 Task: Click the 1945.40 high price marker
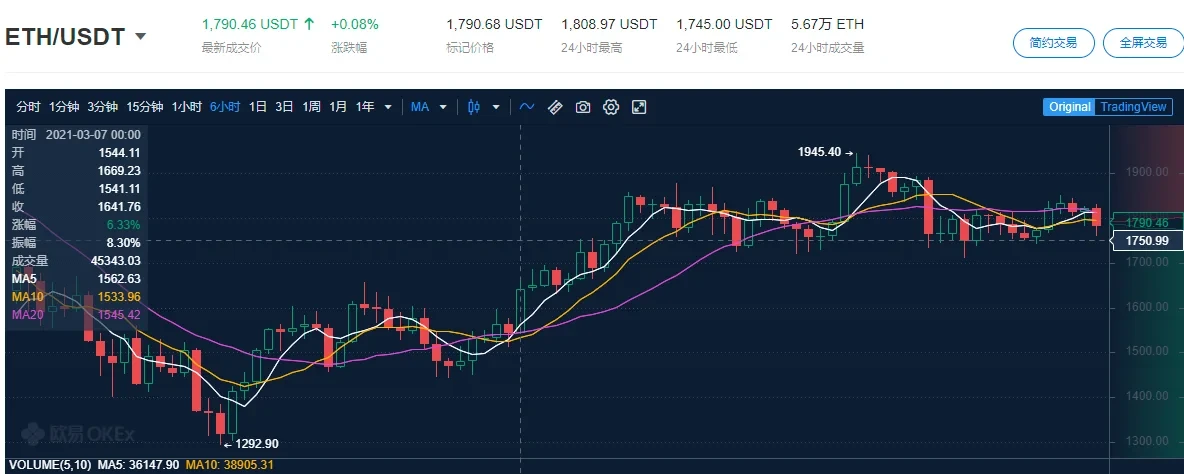[819, 152]
